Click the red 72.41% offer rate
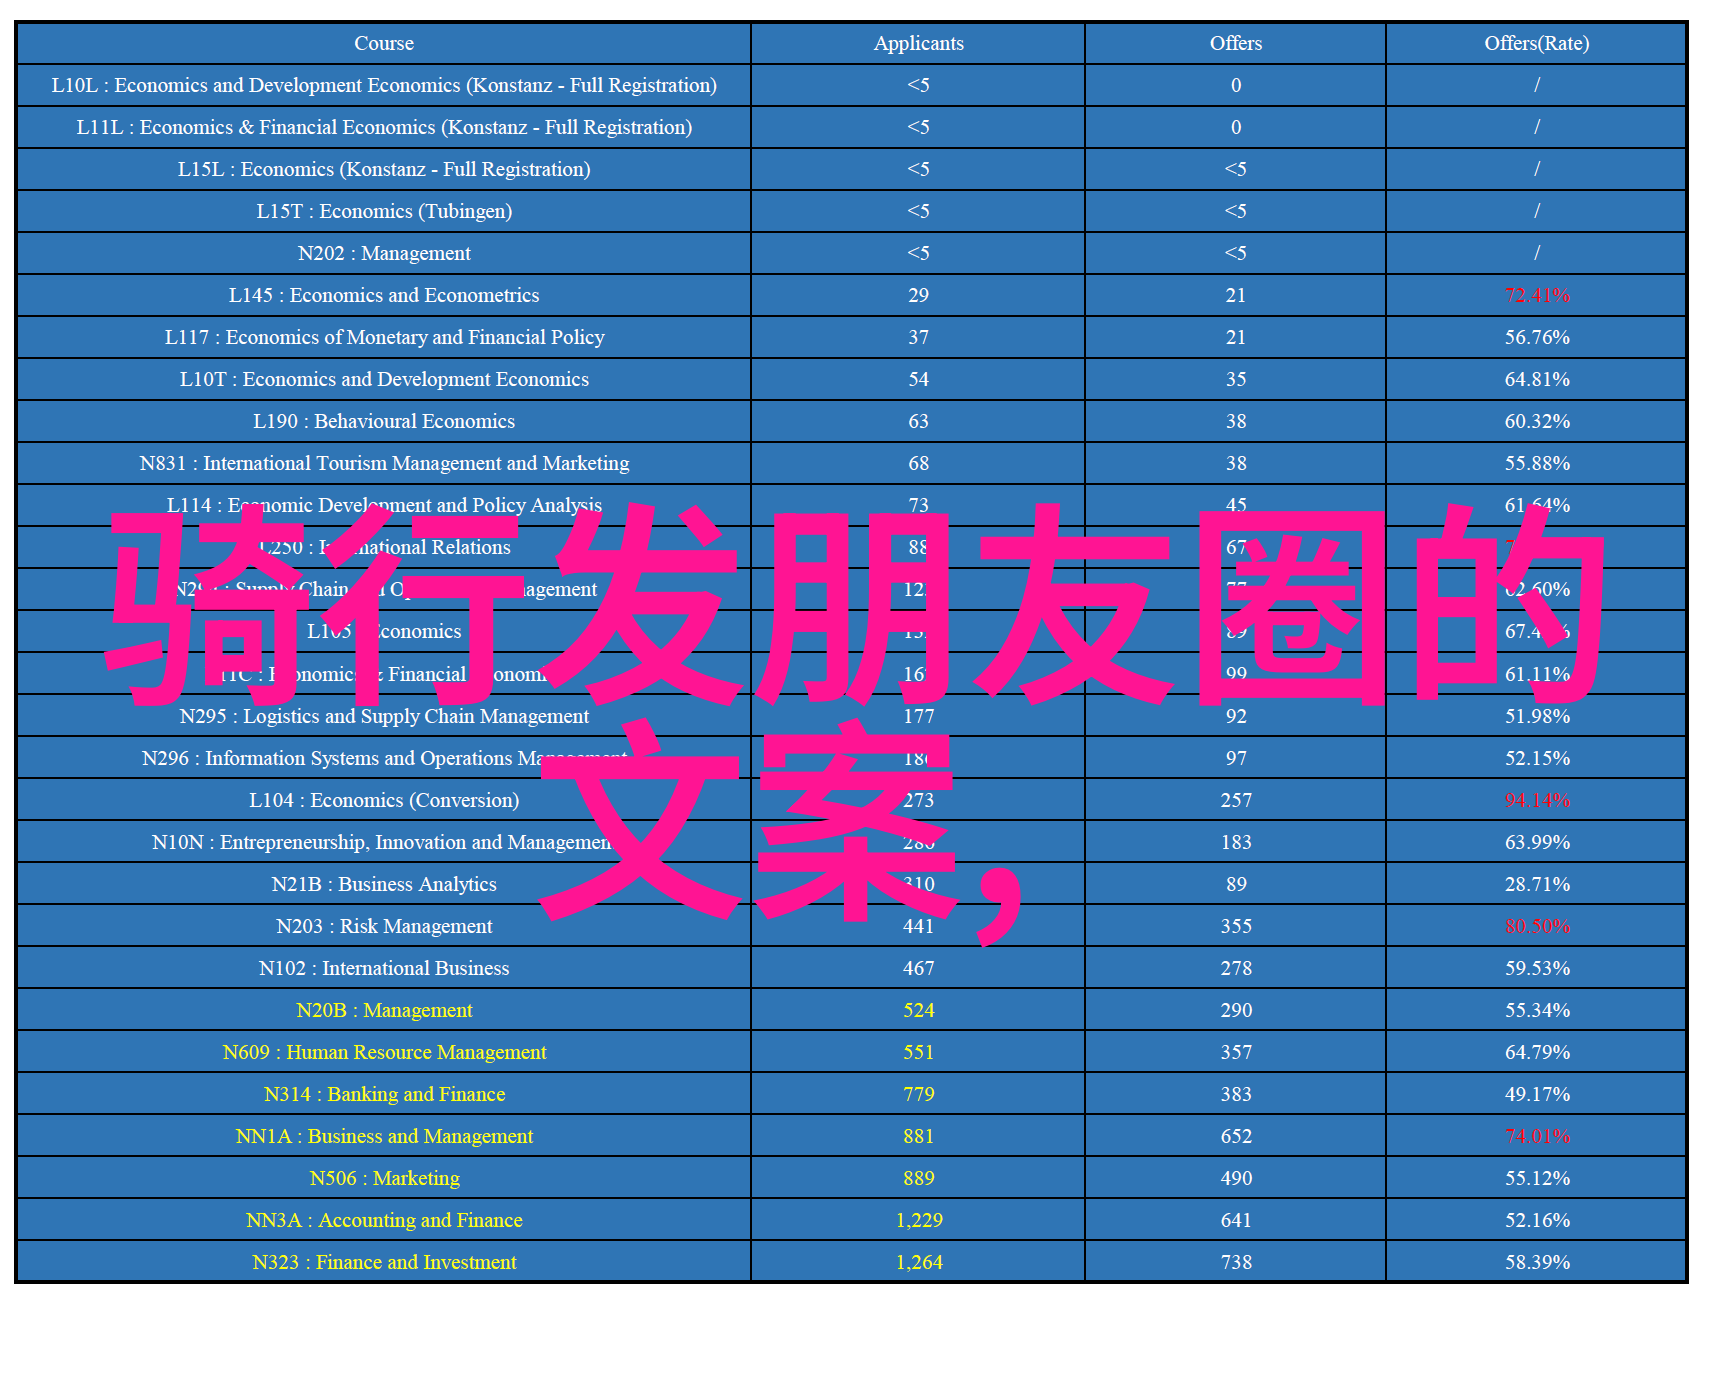The width and height of the screenshot is (1711, 1374). click(x=1537, y=295)
